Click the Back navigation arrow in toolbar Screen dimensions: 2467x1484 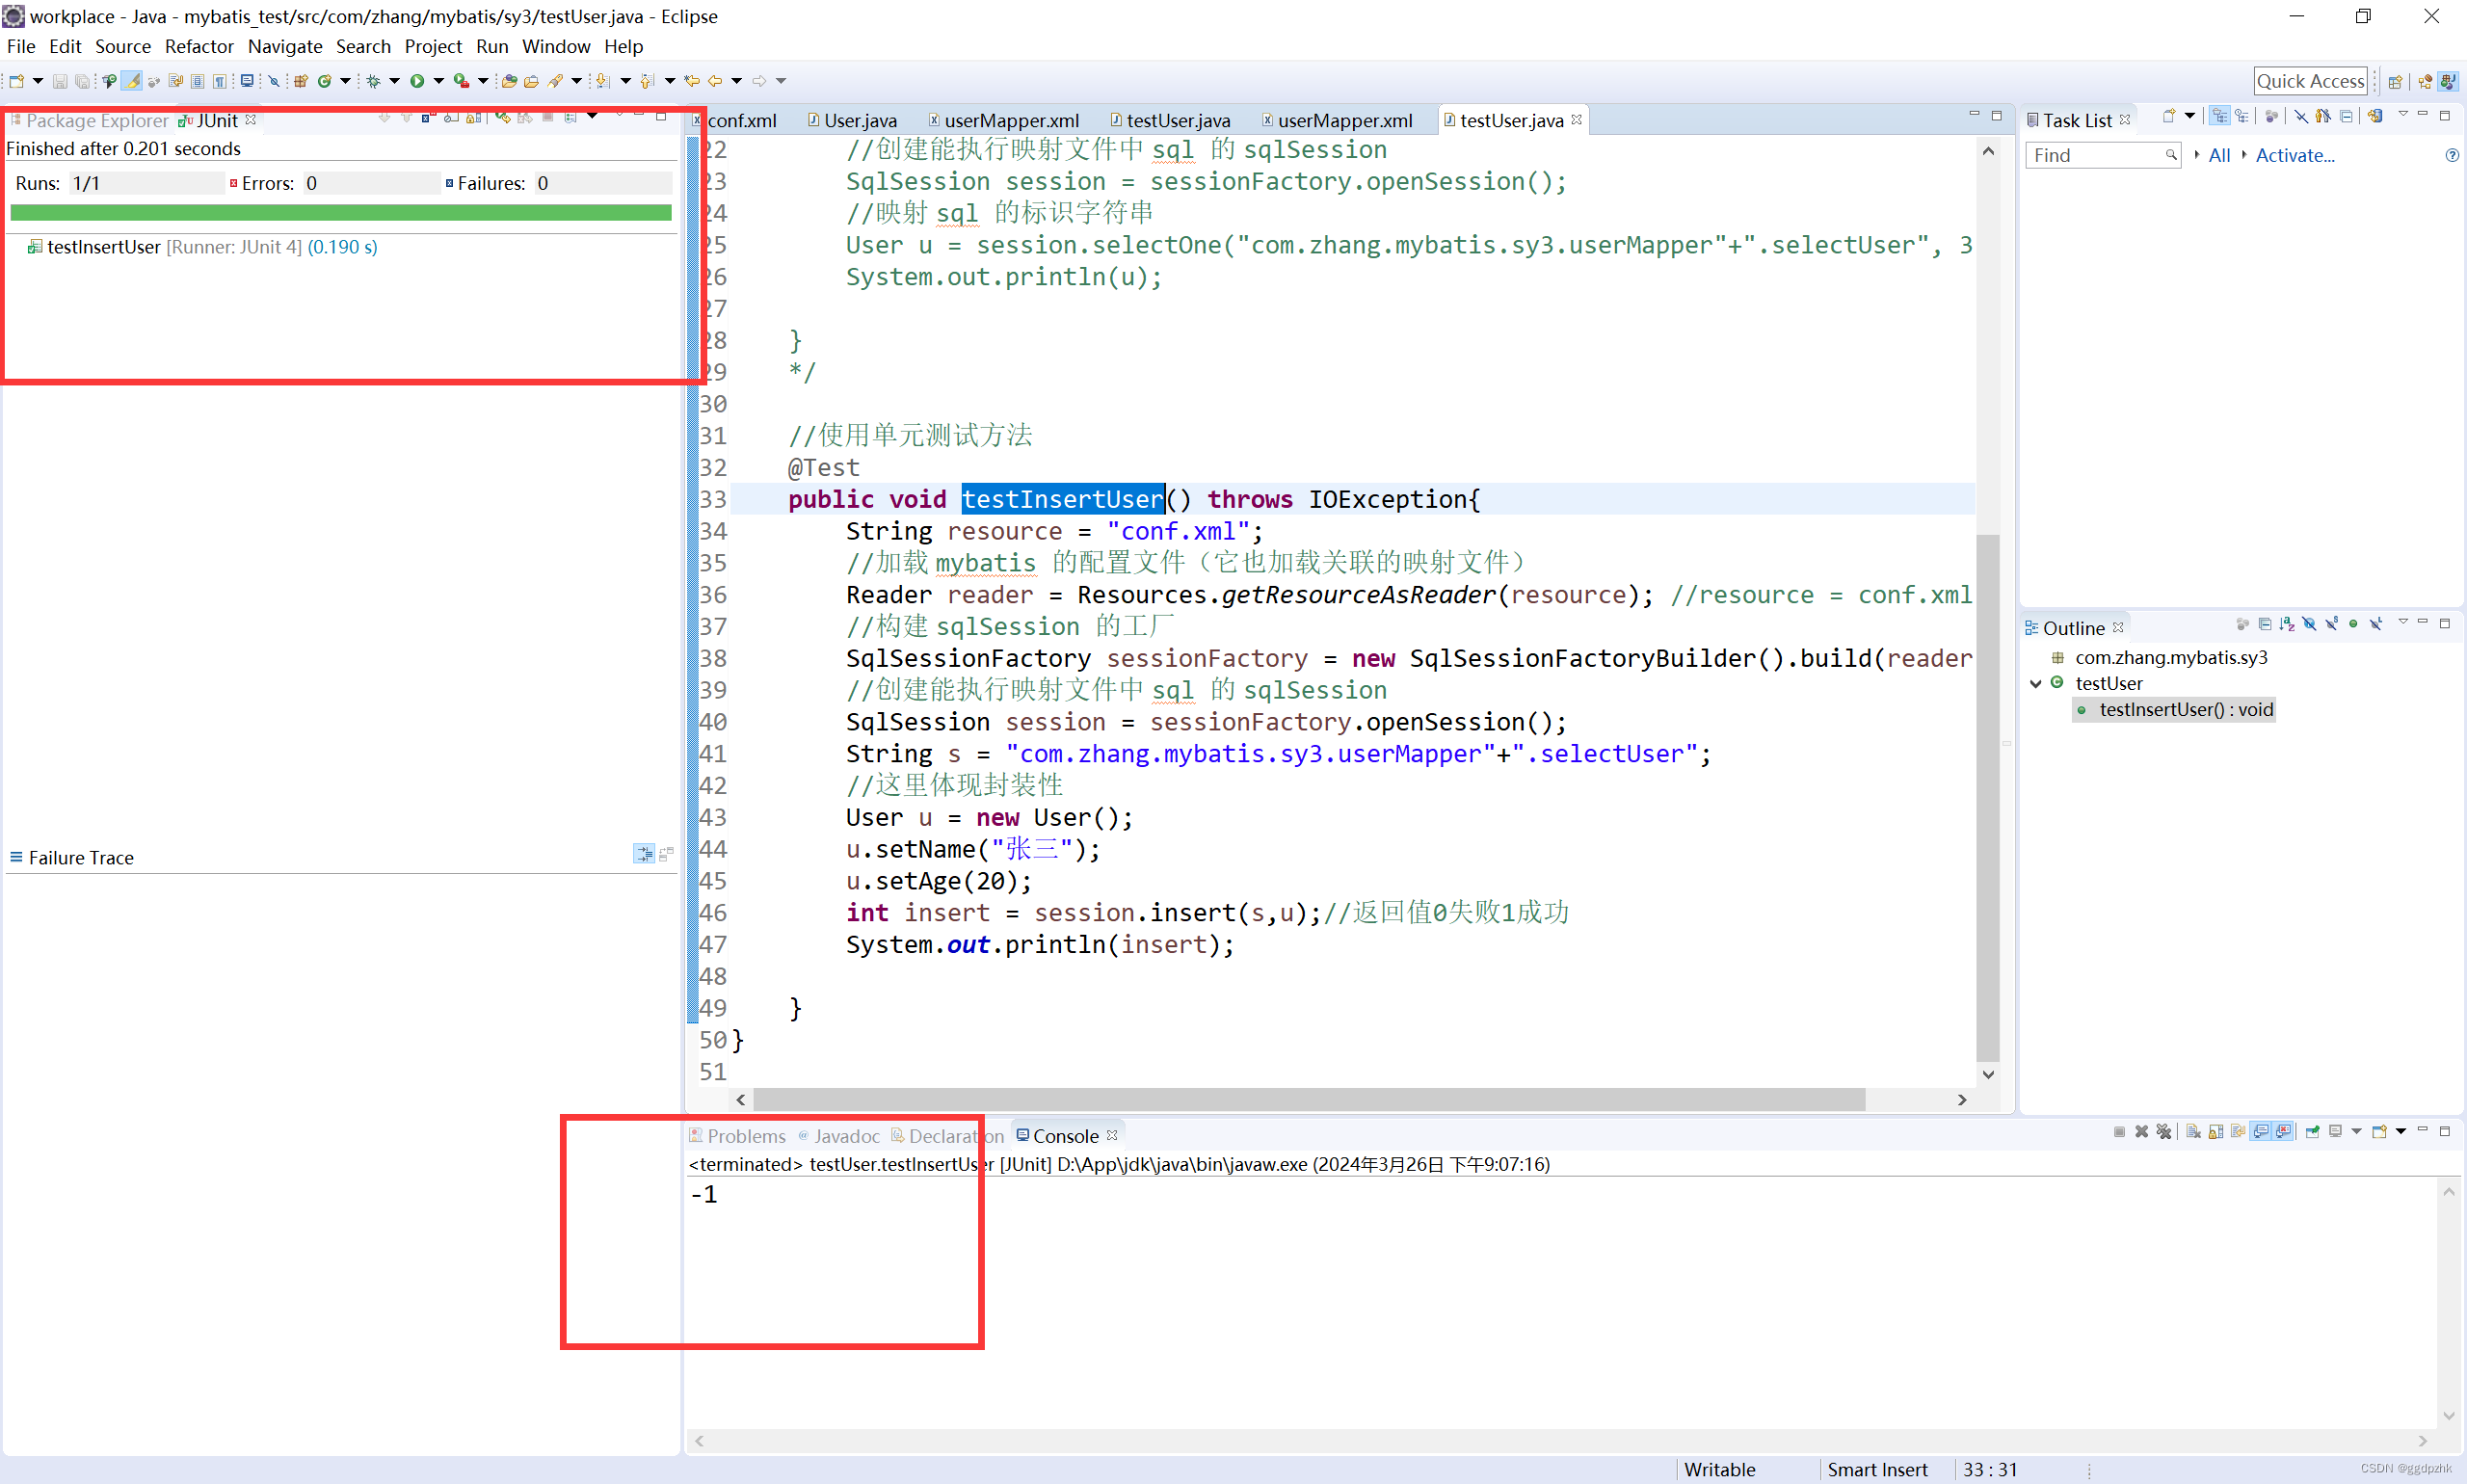[715, 81]
